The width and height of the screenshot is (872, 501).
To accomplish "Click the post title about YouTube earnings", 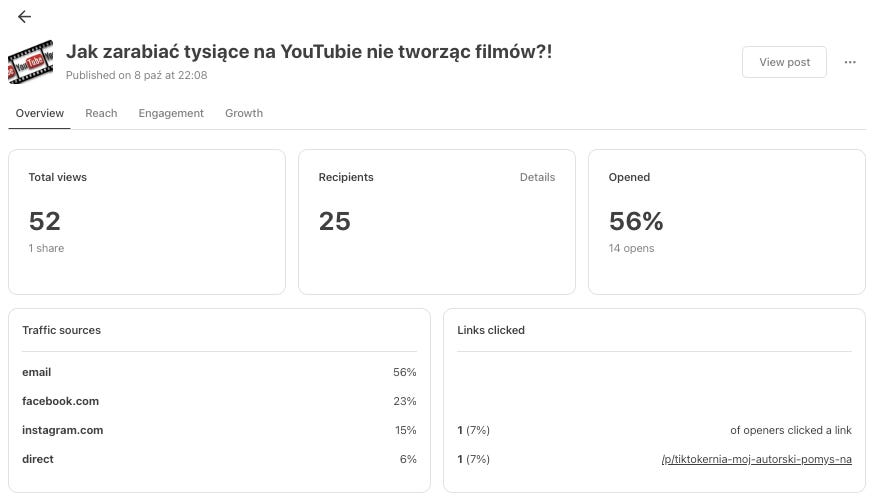I will (x=309, y=51).
